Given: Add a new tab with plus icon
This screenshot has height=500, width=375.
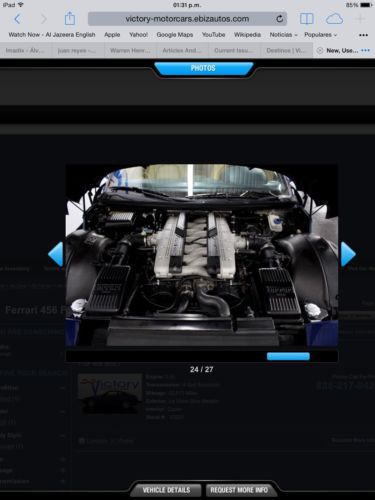Looking at the screenshot, I should (x=360, y=19).
